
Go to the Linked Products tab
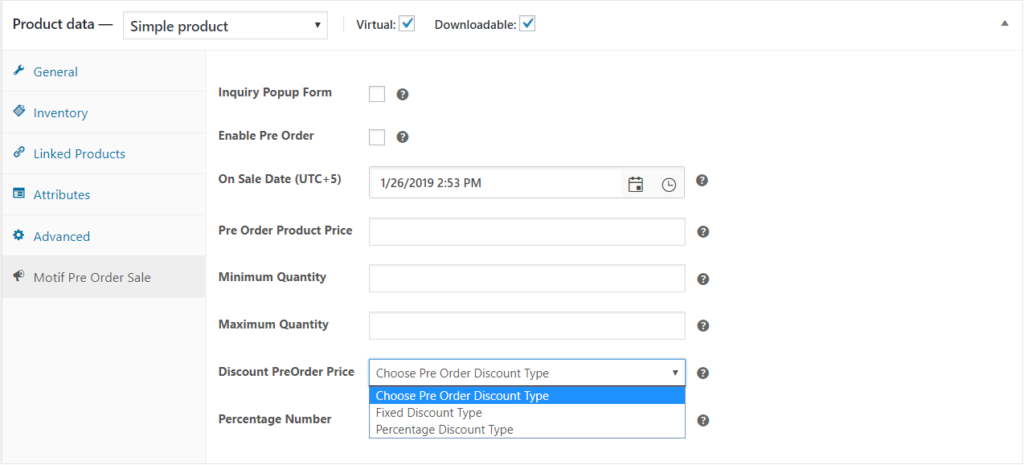pos(79,154)
